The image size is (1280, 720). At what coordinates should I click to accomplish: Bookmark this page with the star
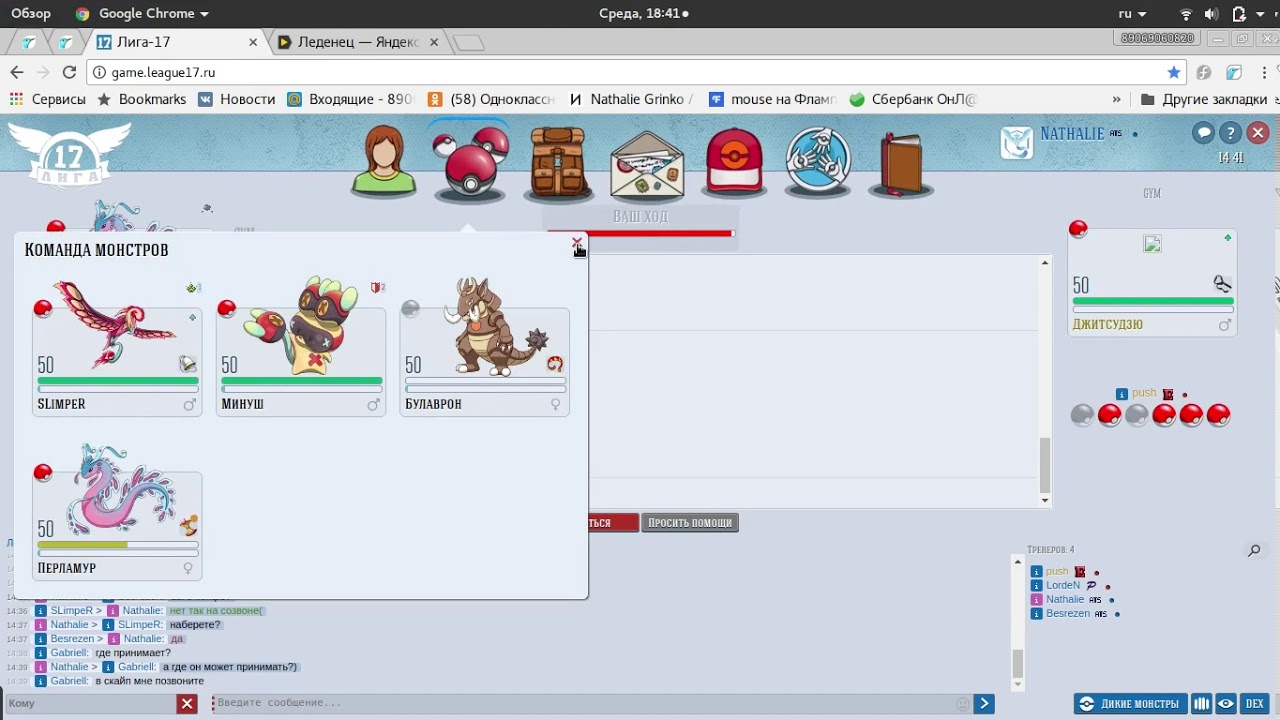coord(1173,72)
